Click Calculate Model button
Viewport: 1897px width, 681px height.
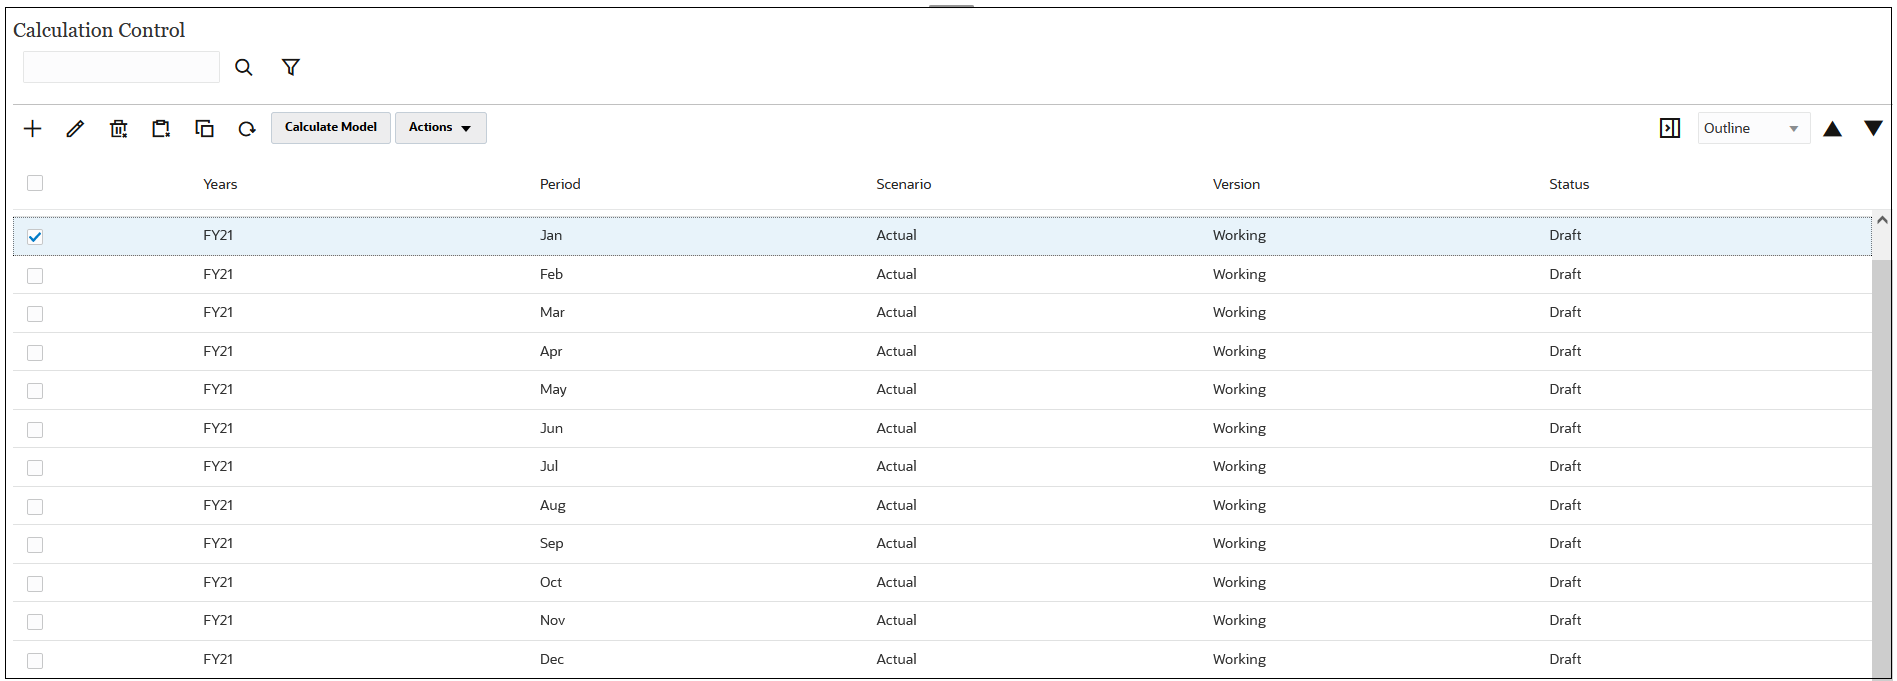click(331, 127)
